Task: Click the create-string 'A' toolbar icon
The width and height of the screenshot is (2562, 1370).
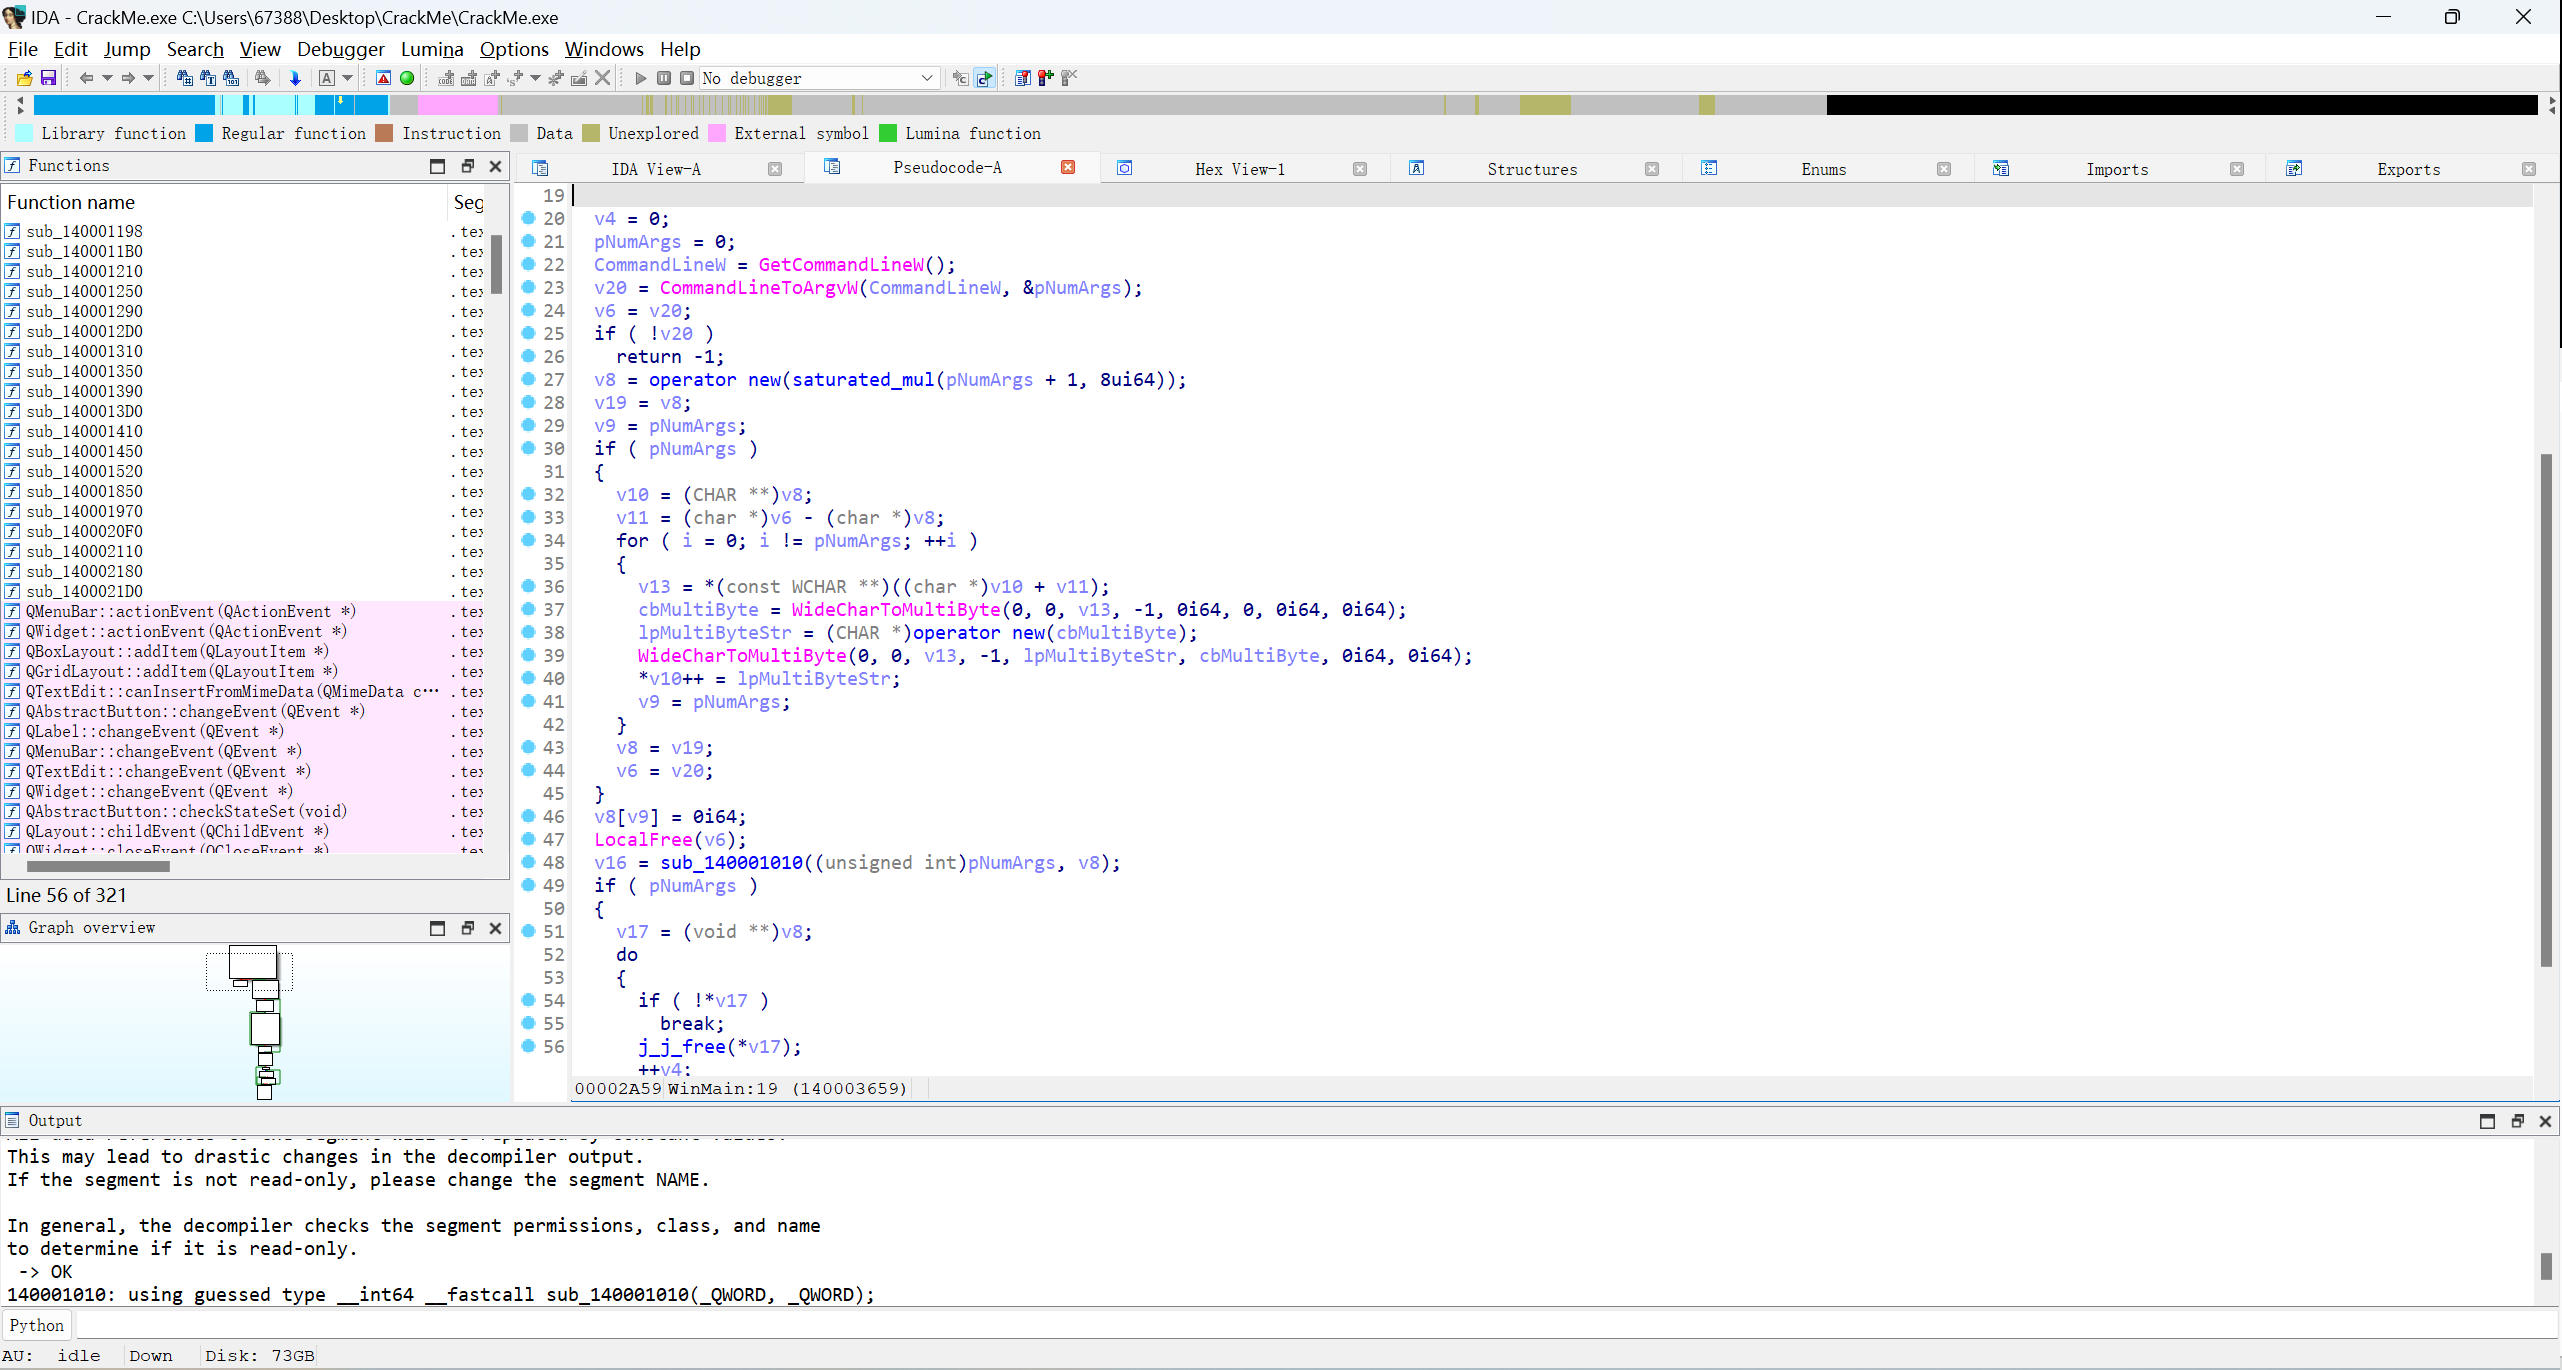Action: click(491, 78)
